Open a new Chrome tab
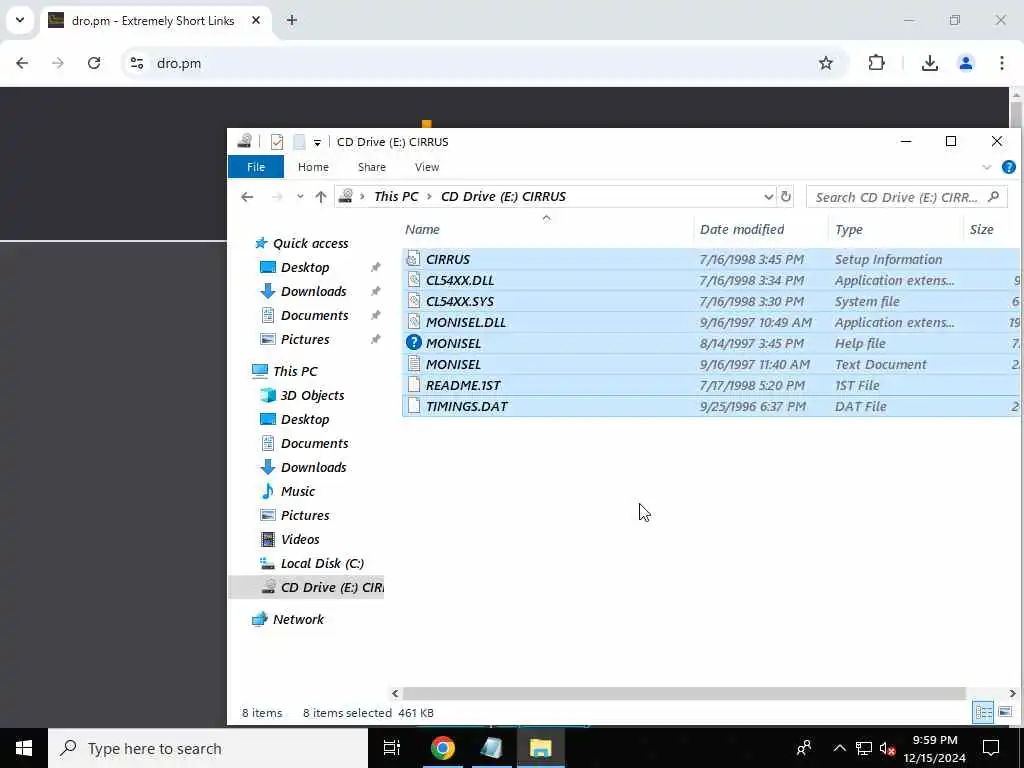Viewport: 1024px width, 768px height. (x=292, y=20)
